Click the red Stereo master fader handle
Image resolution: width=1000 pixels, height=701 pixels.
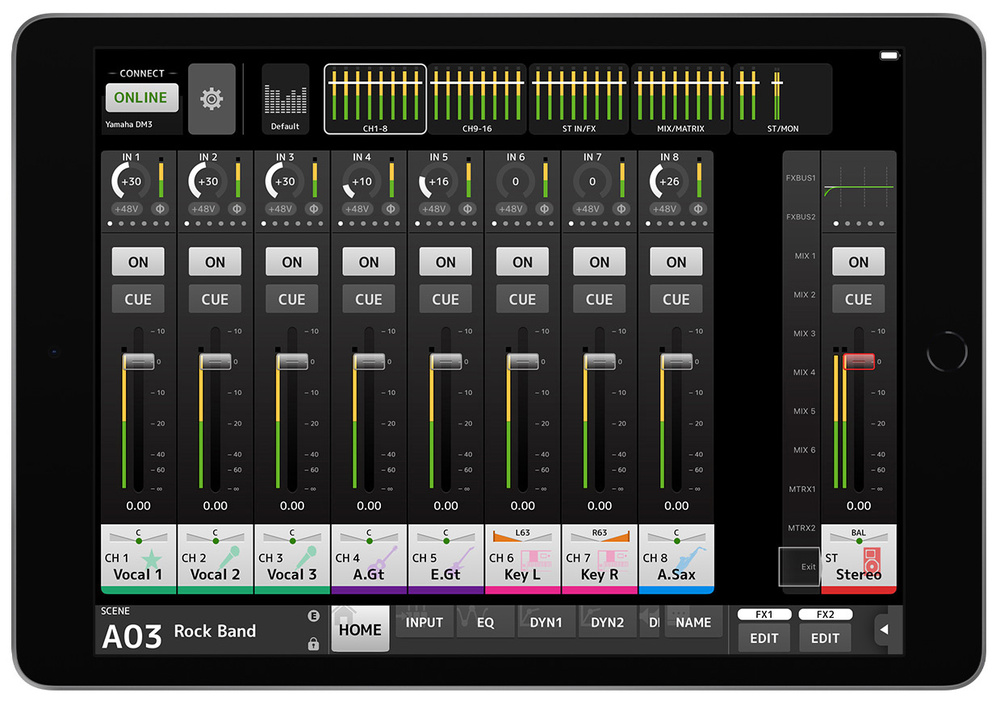click(x=859, y=362)
